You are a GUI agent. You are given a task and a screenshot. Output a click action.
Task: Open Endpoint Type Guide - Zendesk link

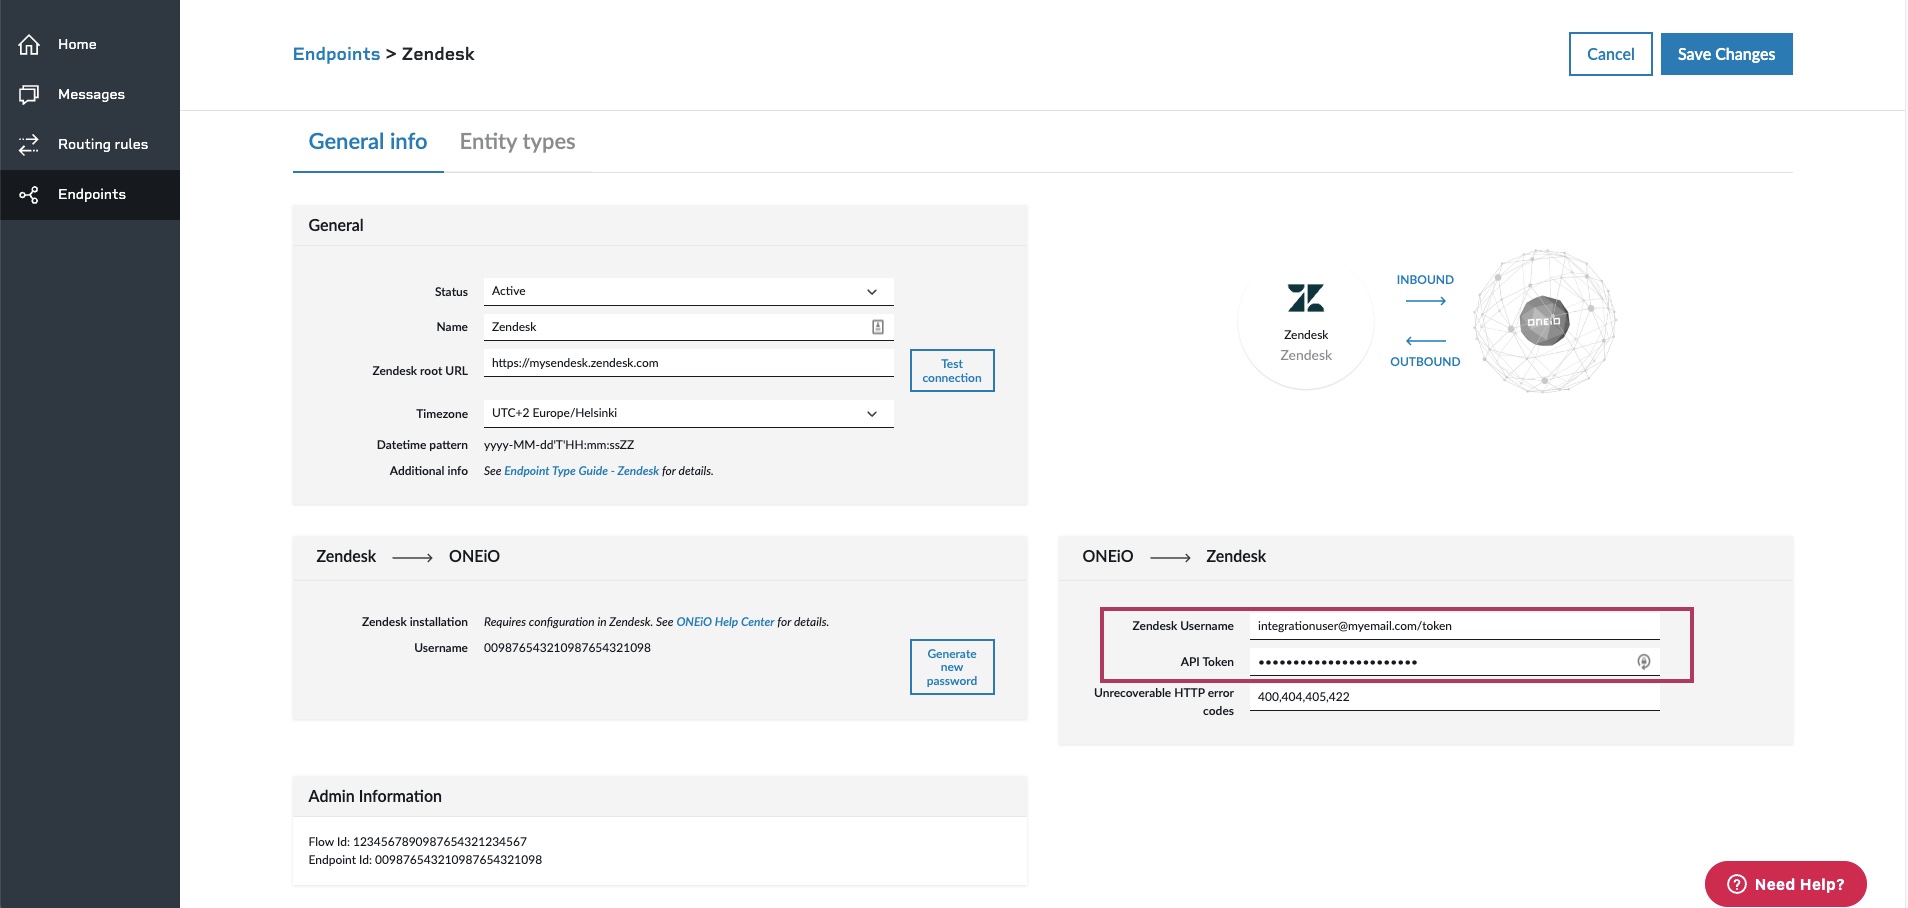point(581,471)
